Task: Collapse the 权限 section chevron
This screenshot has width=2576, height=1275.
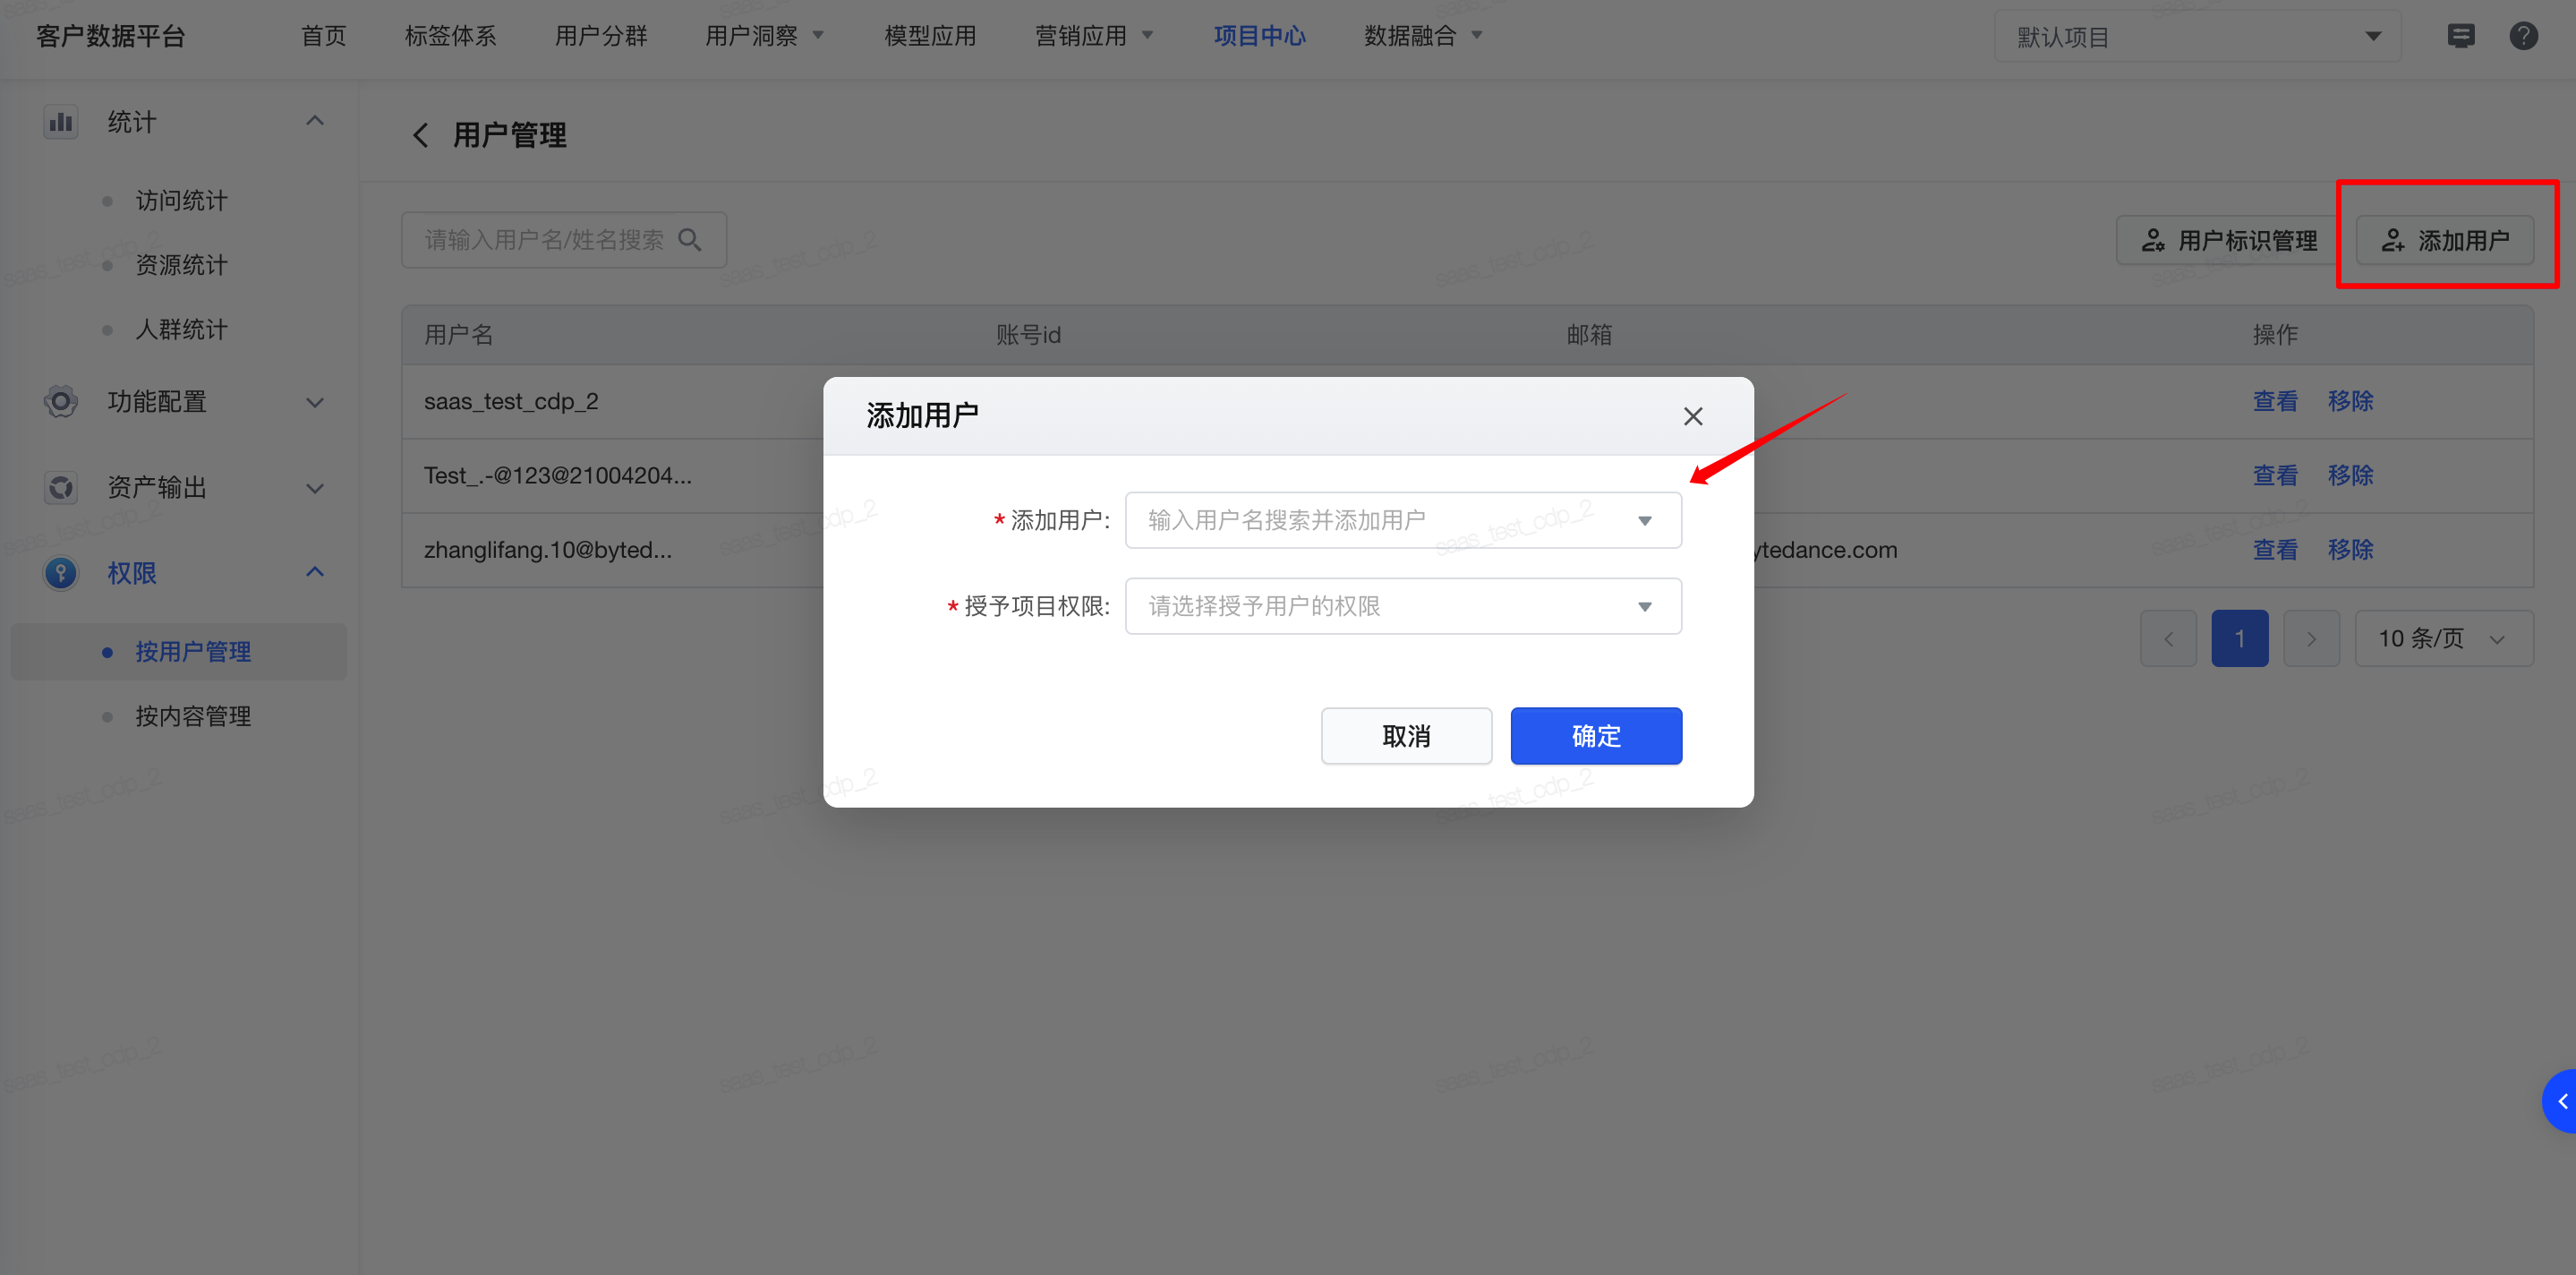Action: tap(315, 572)
